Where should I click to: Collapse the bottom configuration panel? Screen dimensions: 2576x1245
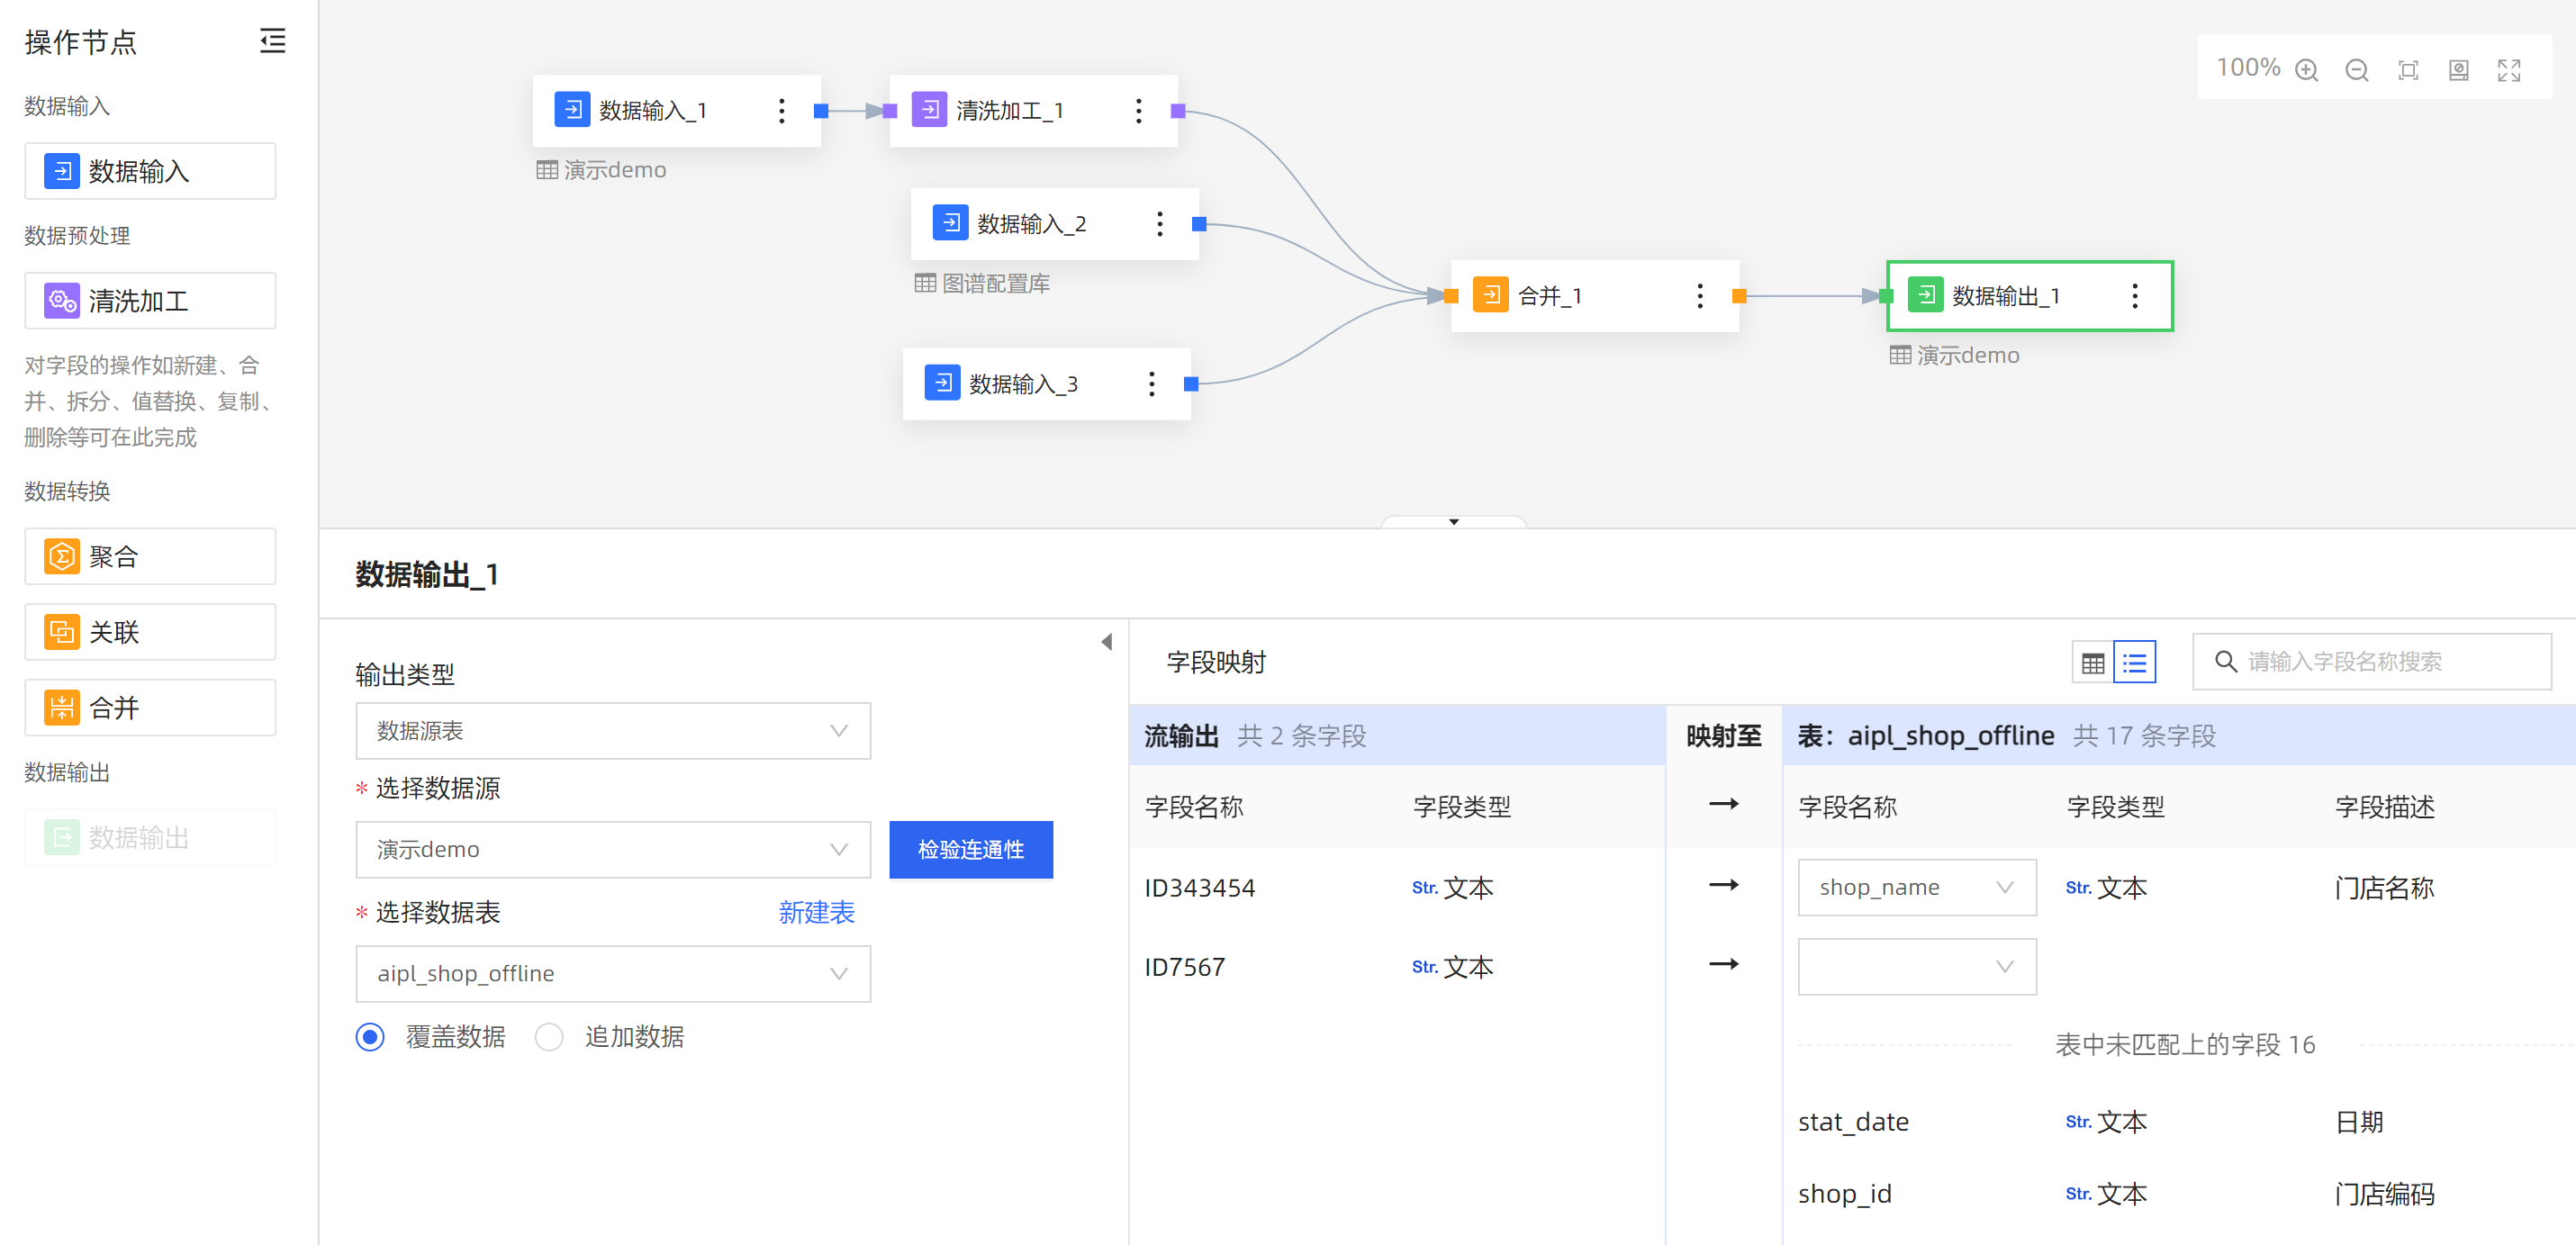[1454, 521]
